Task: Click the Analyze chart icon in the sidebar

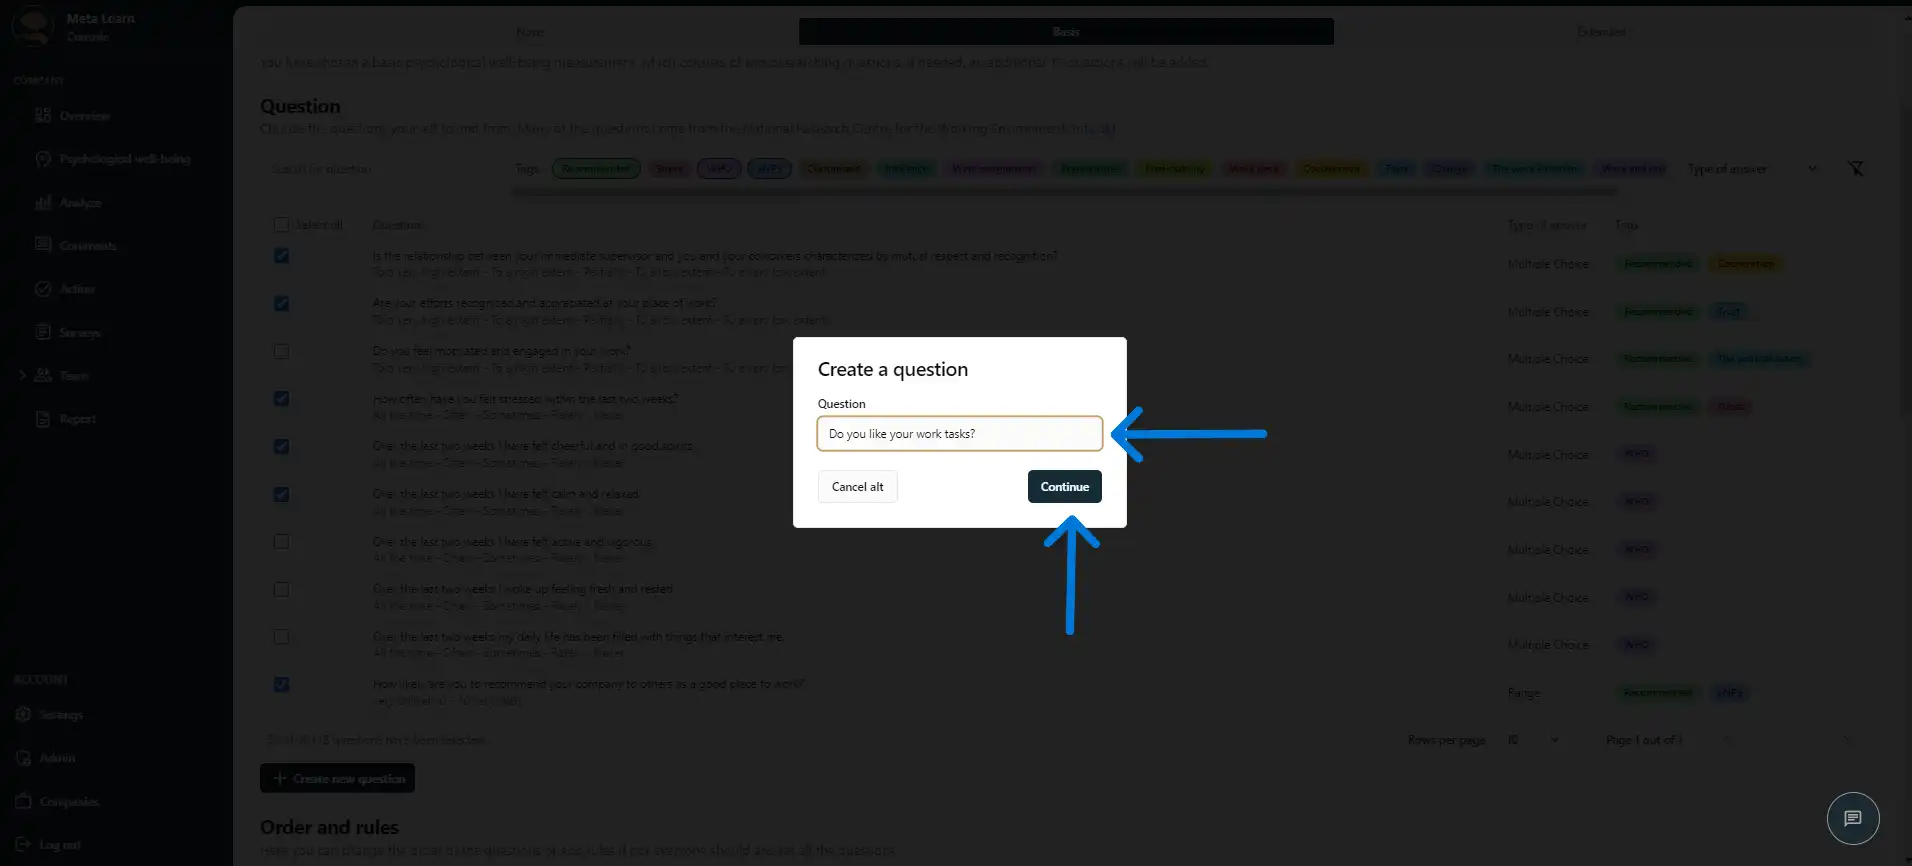Action: coord(43,203)
